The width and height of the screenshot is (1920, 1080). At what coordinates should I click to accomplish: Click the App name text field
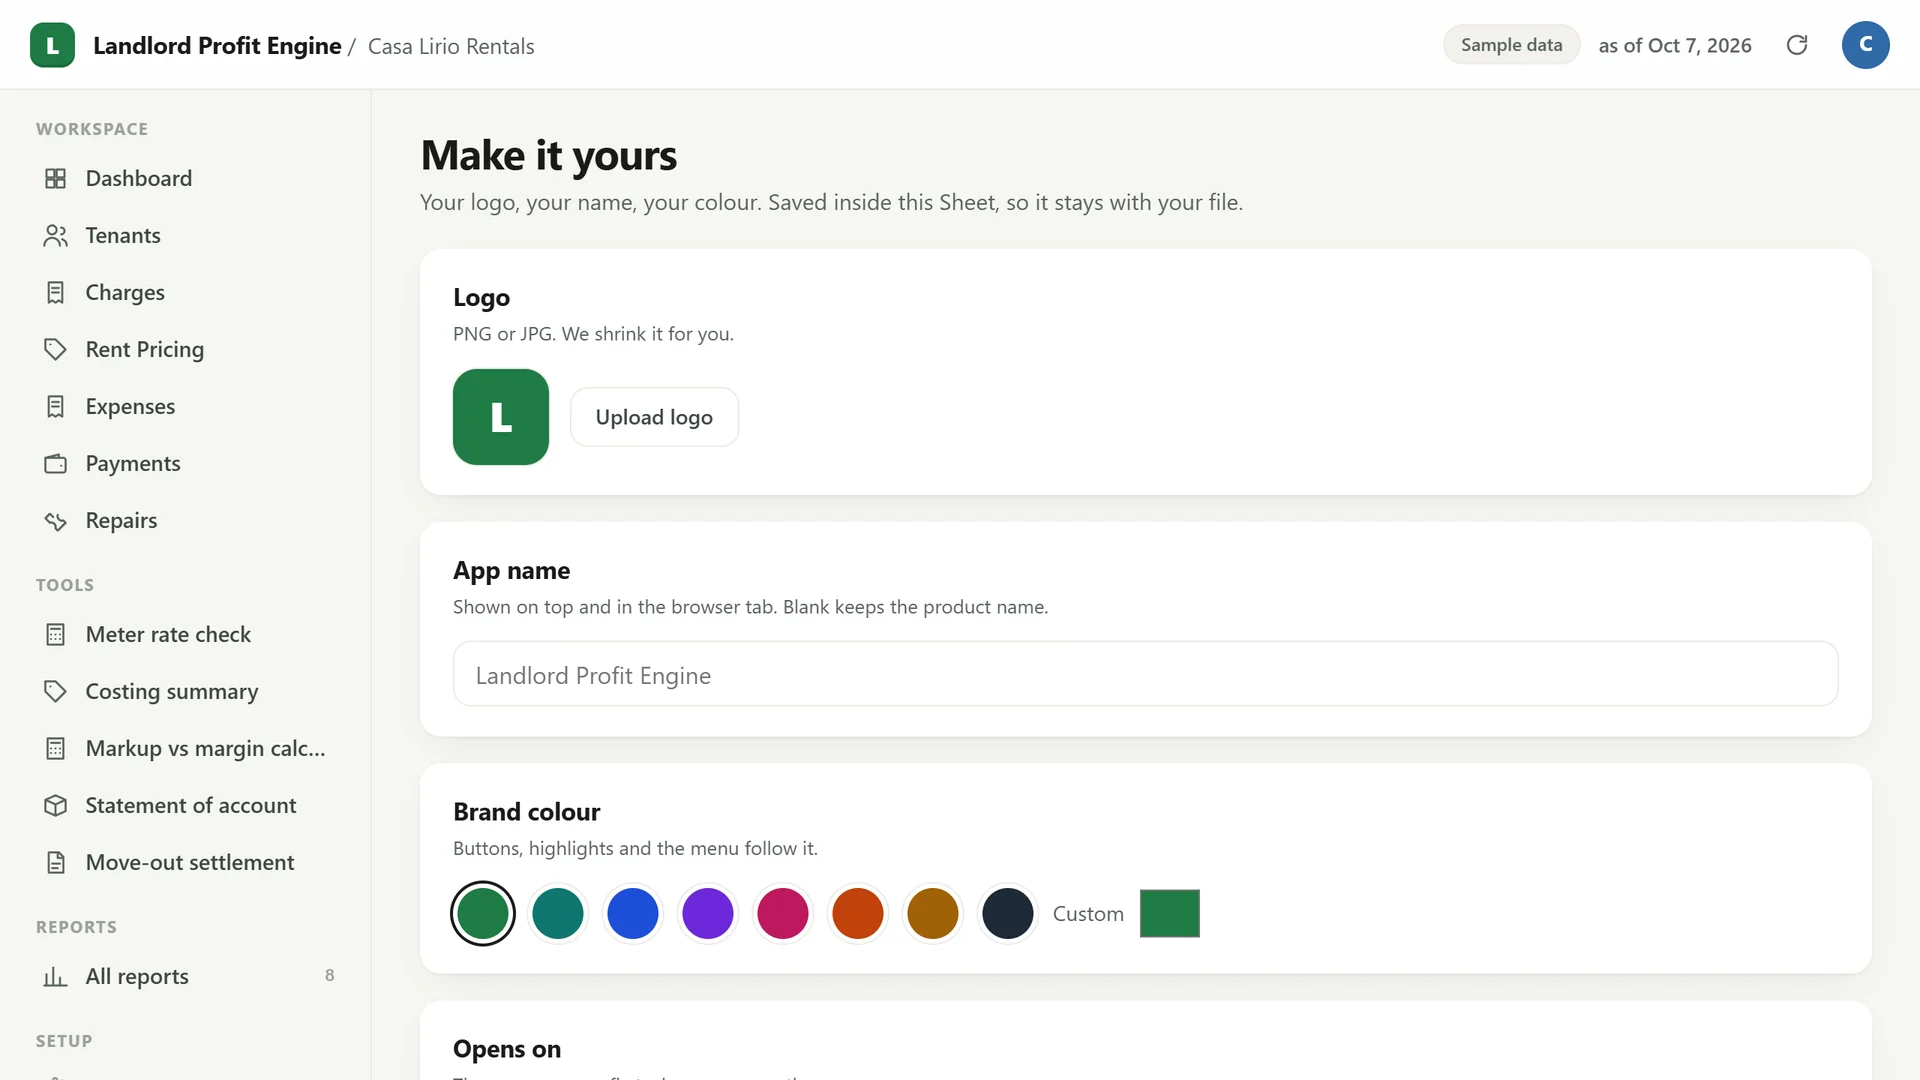pos(1145,674)
